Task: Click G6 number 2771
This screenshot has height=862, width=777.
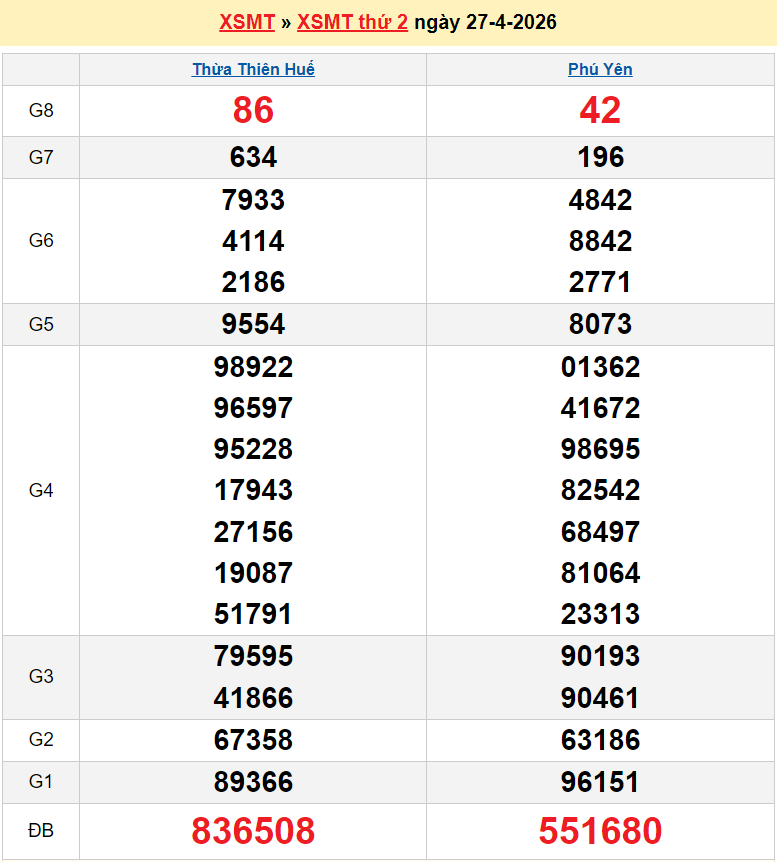Action: (x=600, y=282)
